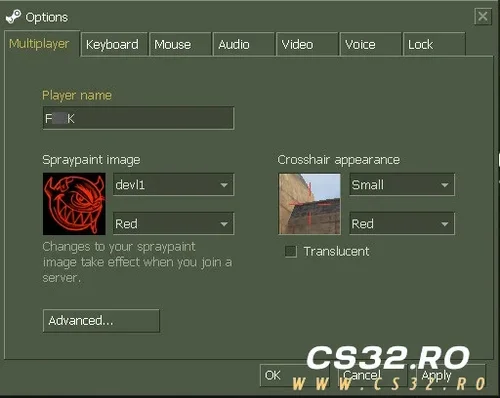Image resolution: width=500 pixels, height=398 pixels.
Task: Open the spraypaint color dropdown set to Red
Action: point(173,223)
